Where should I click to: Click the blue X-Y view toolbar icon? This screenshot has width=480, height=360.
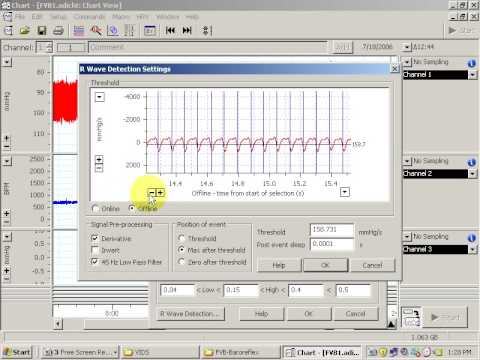click(x=113, y=31)
